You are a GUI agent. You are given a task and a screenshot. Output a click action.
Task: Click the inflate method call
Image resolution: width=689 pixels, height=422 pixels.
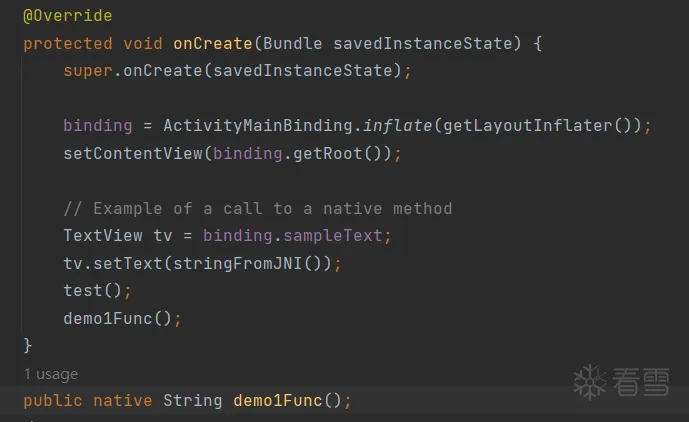coord(397,126)
